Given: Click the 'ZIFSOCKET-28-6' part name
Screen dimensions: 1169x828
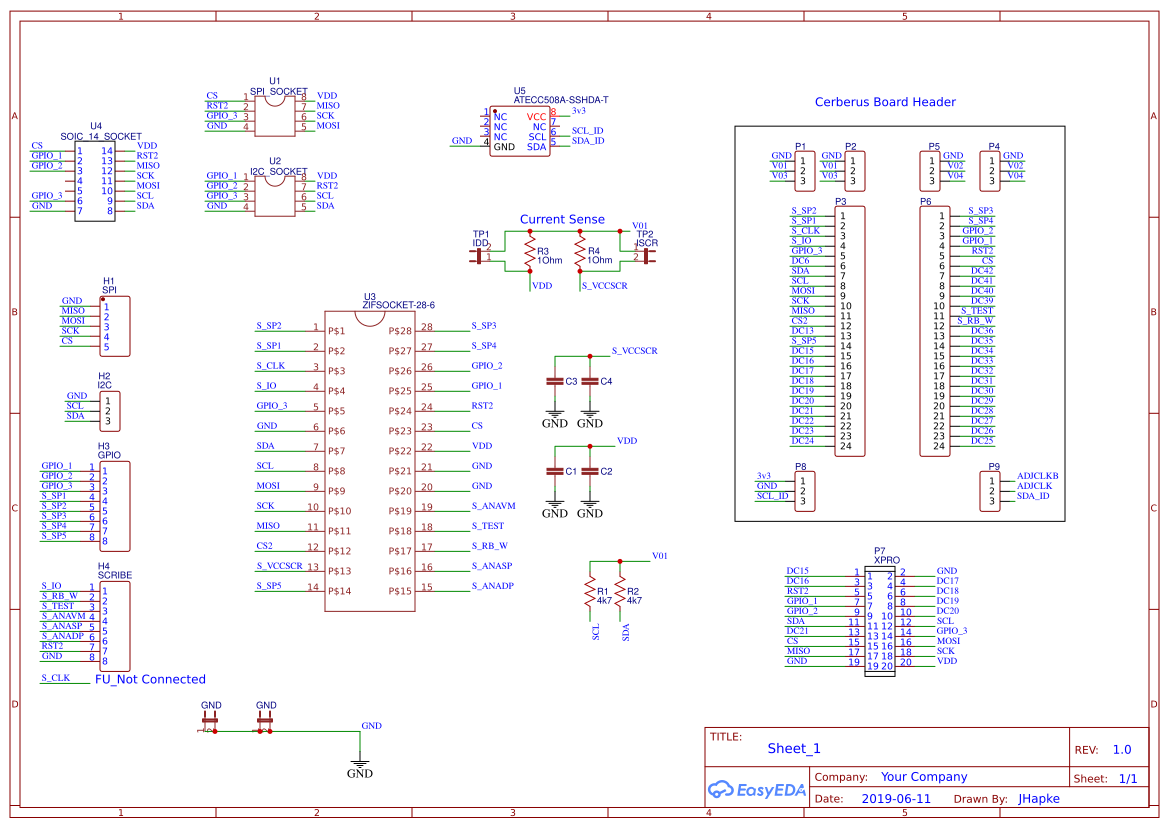Looking at the screenshot, I should (x=398, y=305).
